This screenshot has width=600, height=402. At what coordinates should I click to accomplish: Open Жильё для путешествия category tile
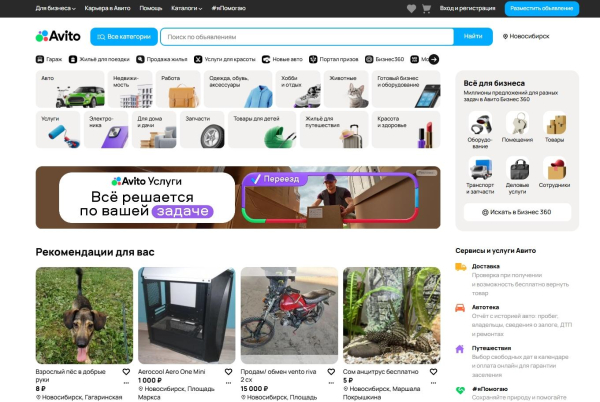pos(334,130)
